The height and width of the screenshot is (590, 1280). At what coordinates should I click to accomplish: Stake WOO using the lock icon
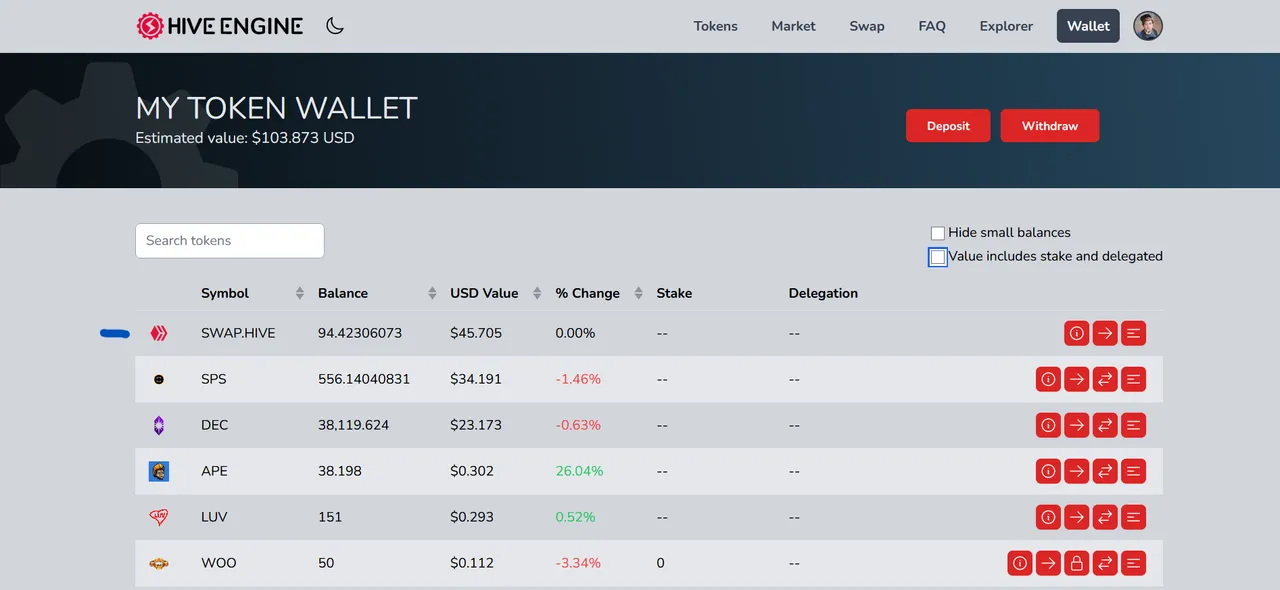(x=1076, y=563)
